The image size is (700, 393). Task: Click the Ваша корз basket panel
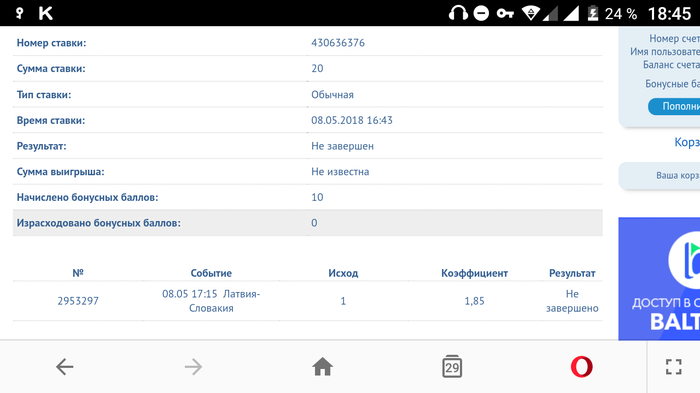[x=659, y=176]
